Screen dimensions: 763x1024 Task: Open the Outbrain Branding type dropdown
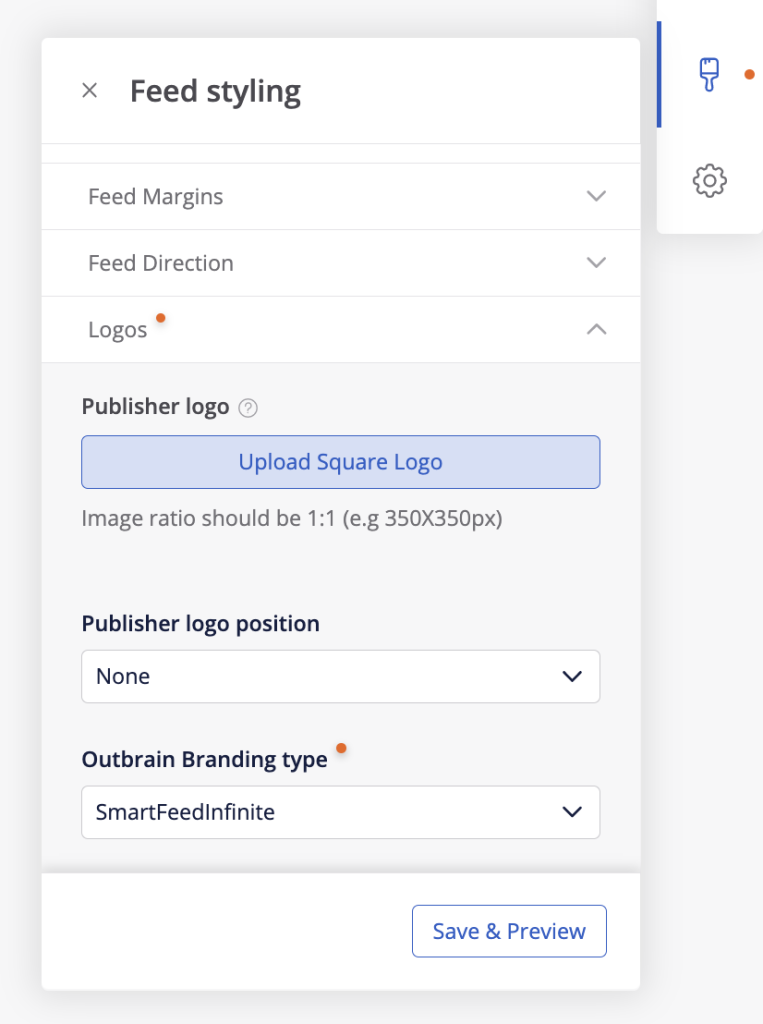click(x=340, y=812)
